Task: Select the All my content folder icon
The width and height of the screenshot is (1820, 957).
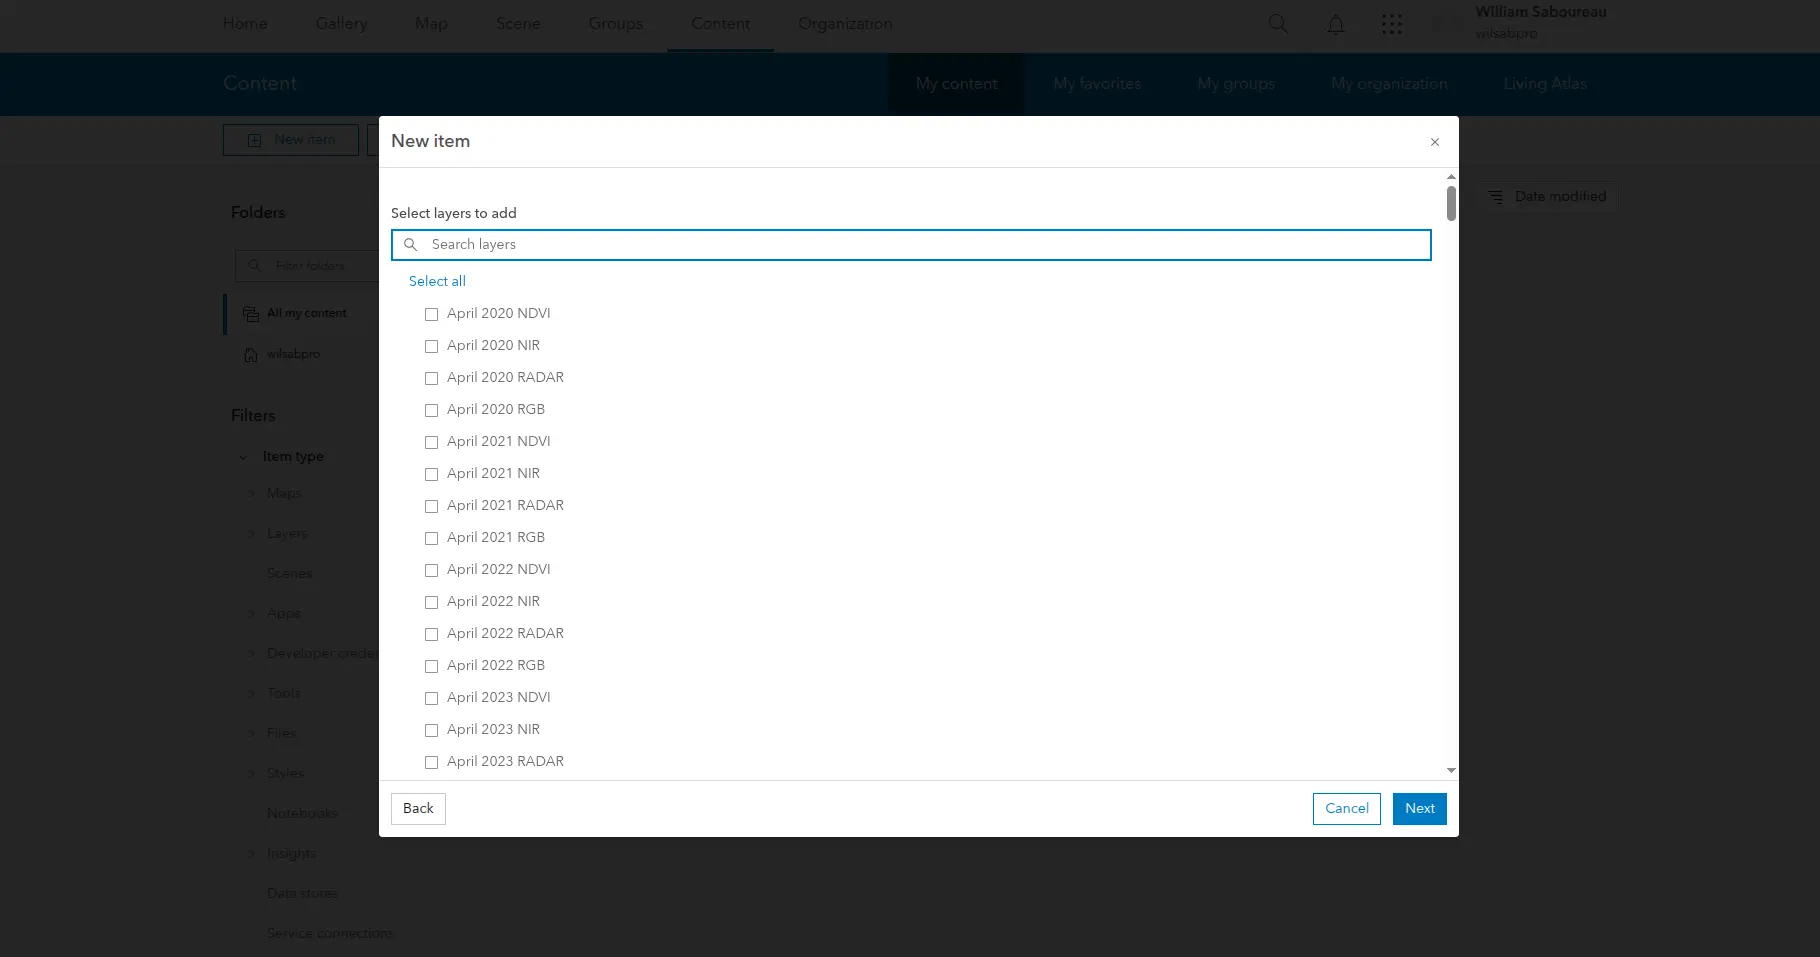Action: (249, 313)
